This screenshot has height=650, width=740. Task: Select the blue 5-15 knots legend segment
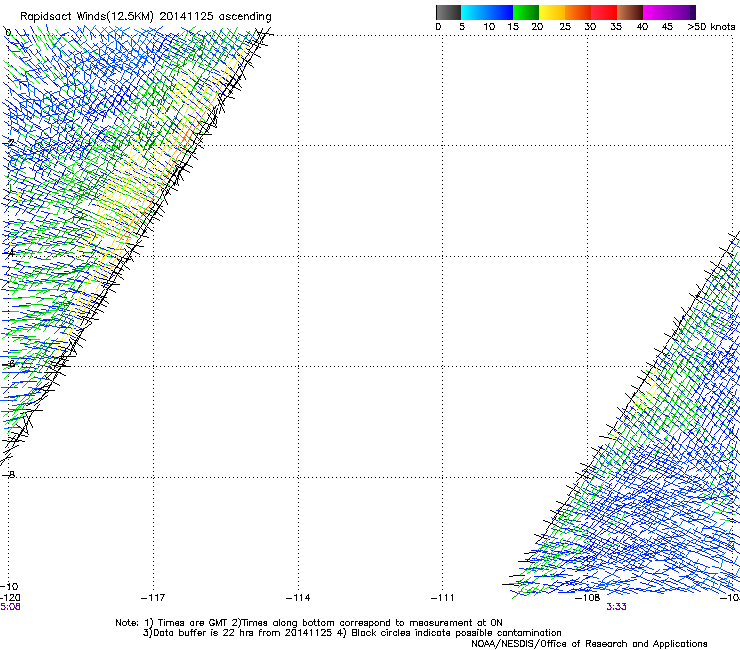click(487, 12)
